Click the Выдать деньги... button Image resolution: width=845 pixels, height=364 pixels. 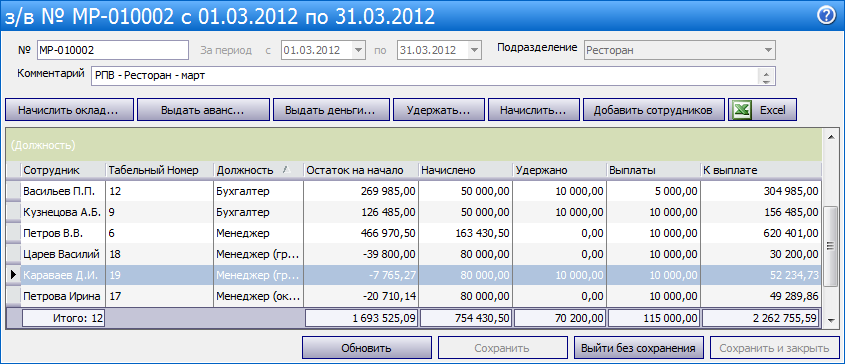point(331,110)
